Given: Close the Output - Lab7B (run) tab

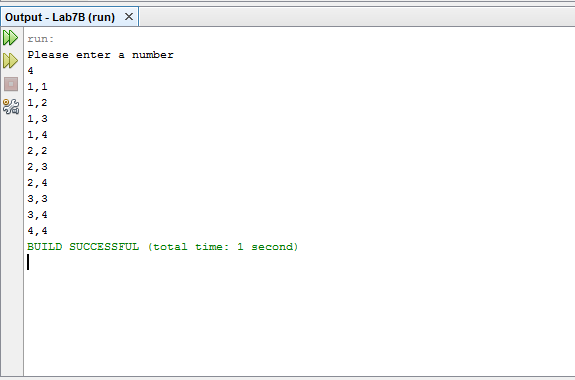Looking at the screenshot, I should pyautogui.click(x=129, y=17).
